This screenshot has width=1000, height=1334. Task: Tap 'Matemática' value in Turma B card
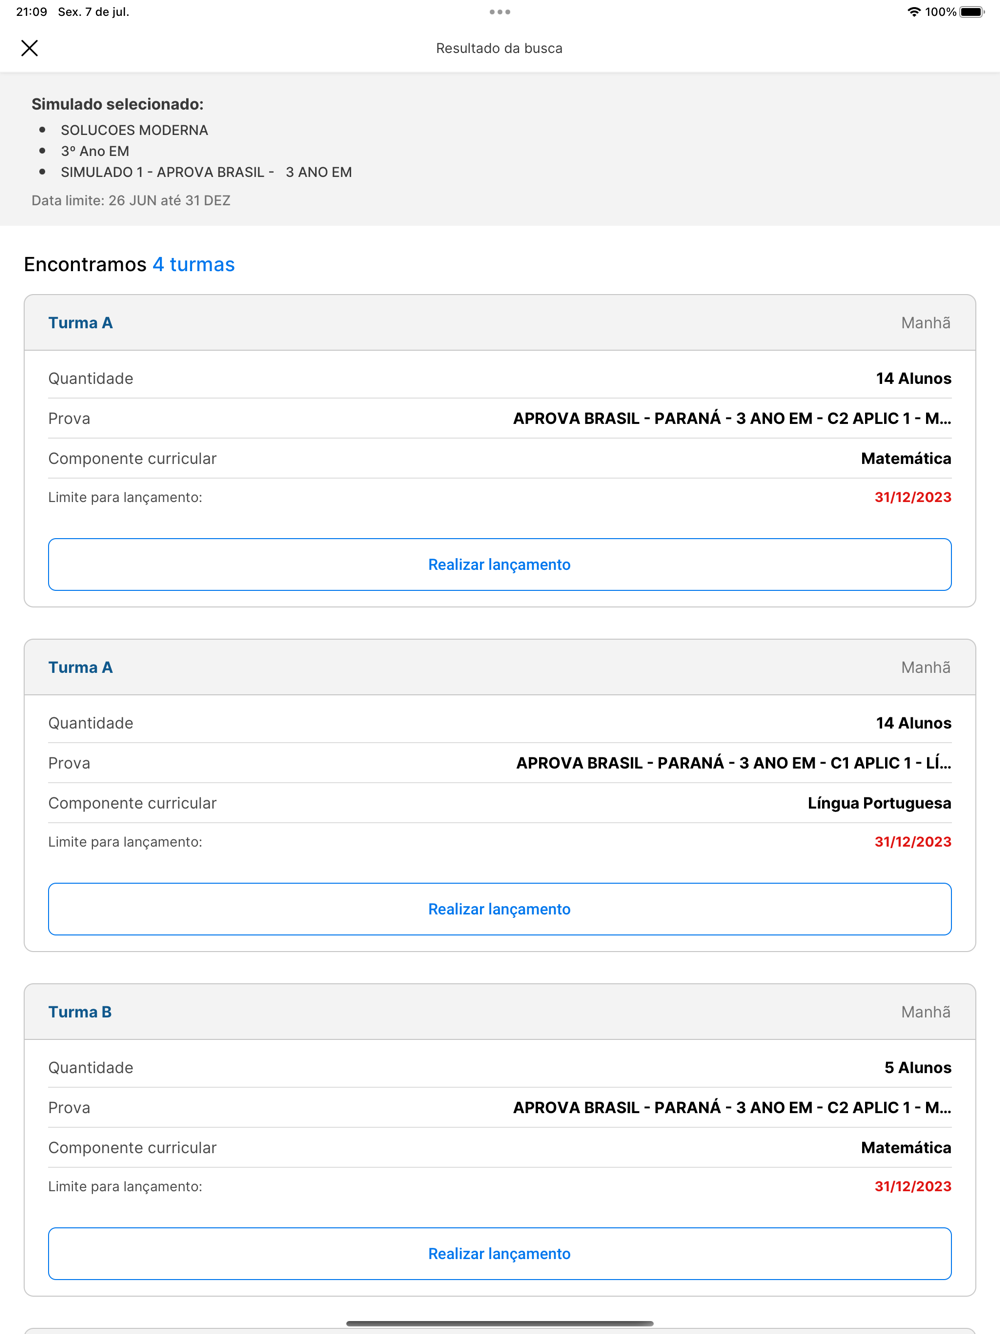pos(906,1148)
